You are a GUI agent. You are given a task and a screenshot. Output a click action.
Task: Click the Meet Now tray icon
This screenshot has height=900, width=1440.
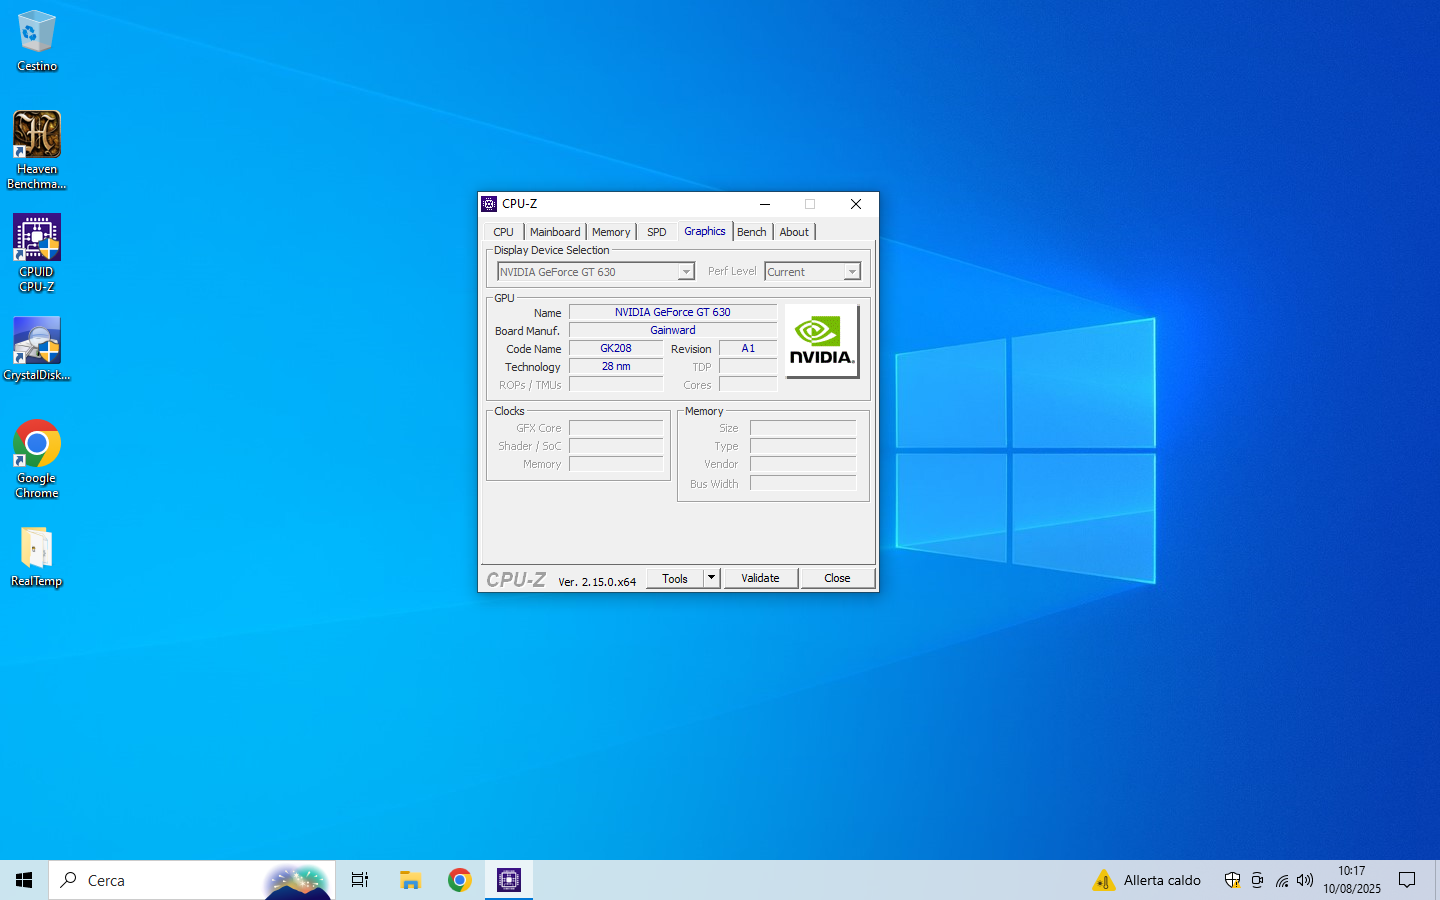click(x=1257, y=880)
